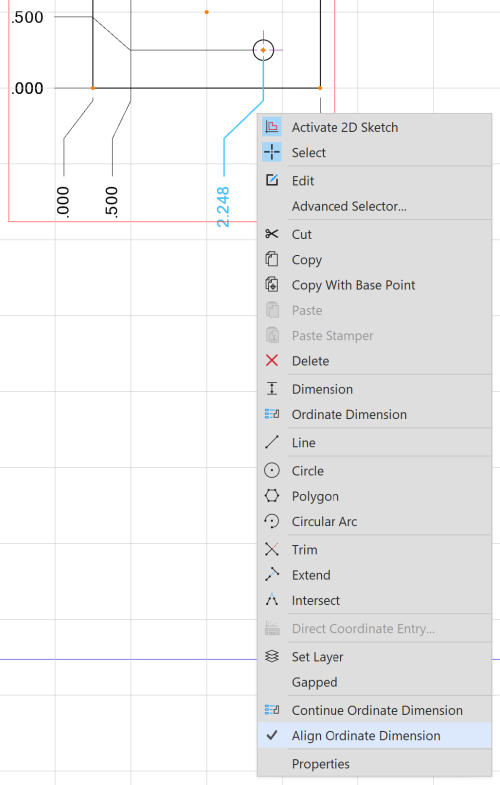Image resolution: width=500 pixels, height=785 pixels.
Task: Click the hole circle in the sketch
Action: (263, 50)
